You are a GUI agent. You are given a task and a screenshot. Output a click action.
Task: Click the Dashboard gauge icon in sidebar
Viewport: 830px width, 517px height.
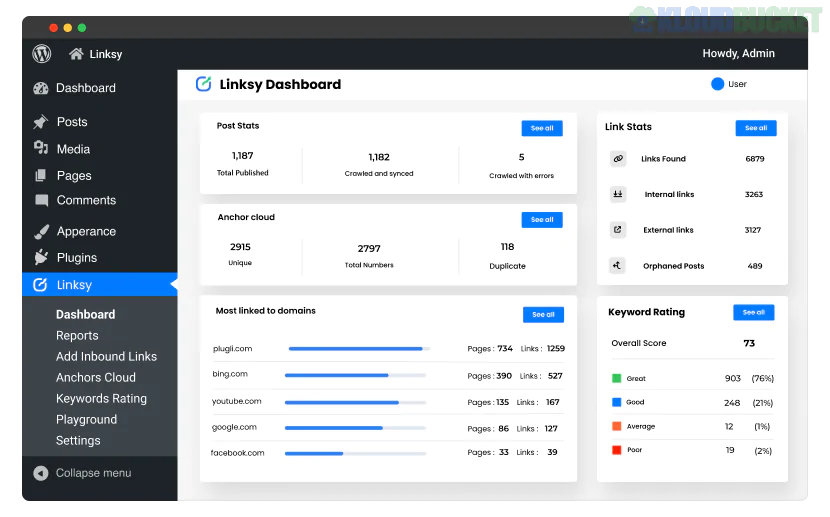41,88
